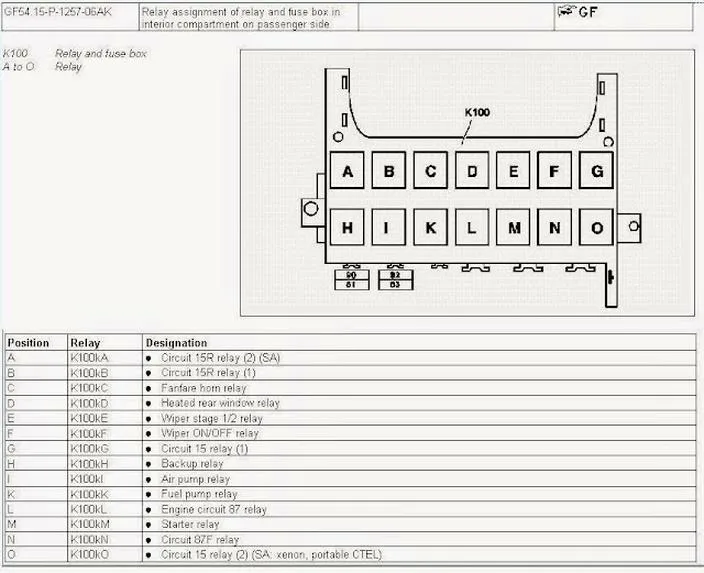This screenshot has width=704, height=573.
Task: Click fuse block labeled 90/61
Action: coord(352,280)
